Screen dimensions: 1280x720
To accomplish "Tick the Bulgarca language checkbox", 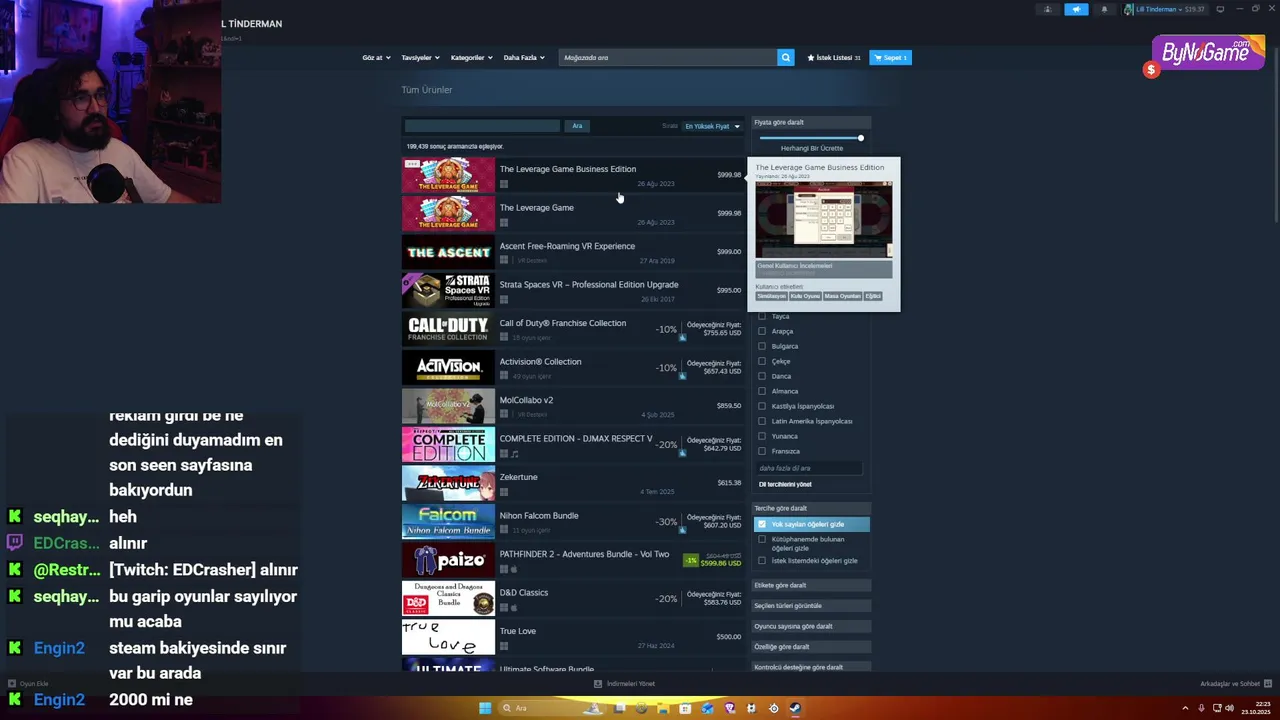I will click(762, 346).
